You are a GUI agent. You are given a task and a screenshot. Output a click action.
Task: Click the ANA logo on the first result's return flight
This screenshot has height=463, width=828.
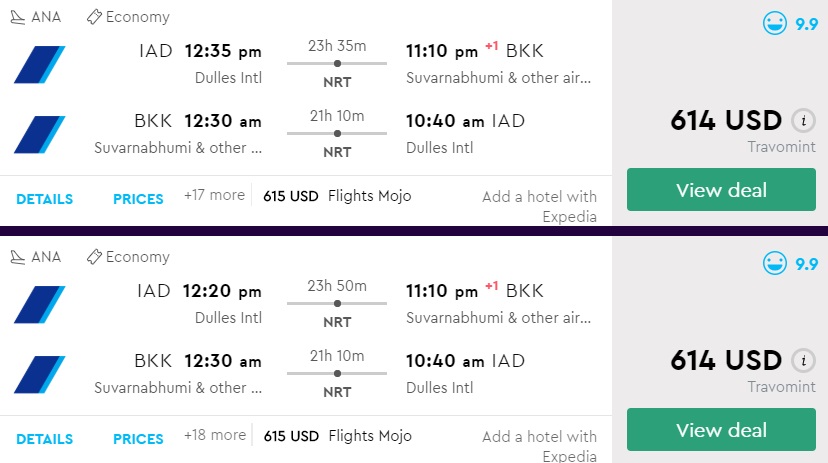pyautogui.click(x=40, y=134)
